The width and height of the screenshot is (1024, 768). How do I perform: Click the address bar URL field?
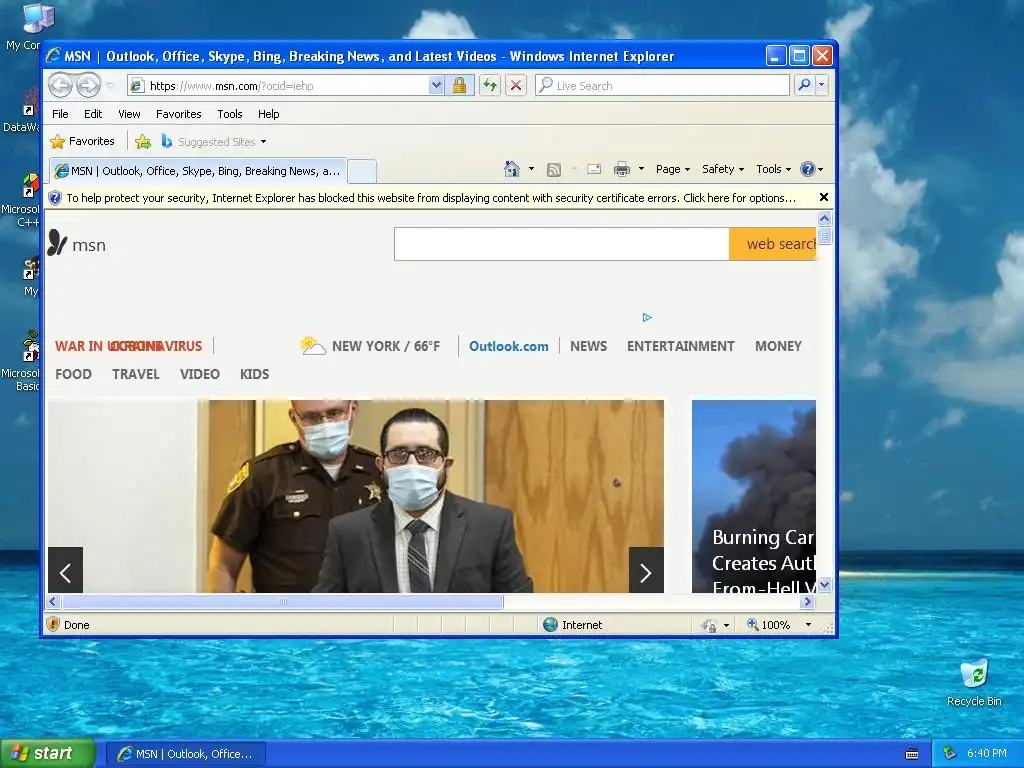[x=278, y=86]
